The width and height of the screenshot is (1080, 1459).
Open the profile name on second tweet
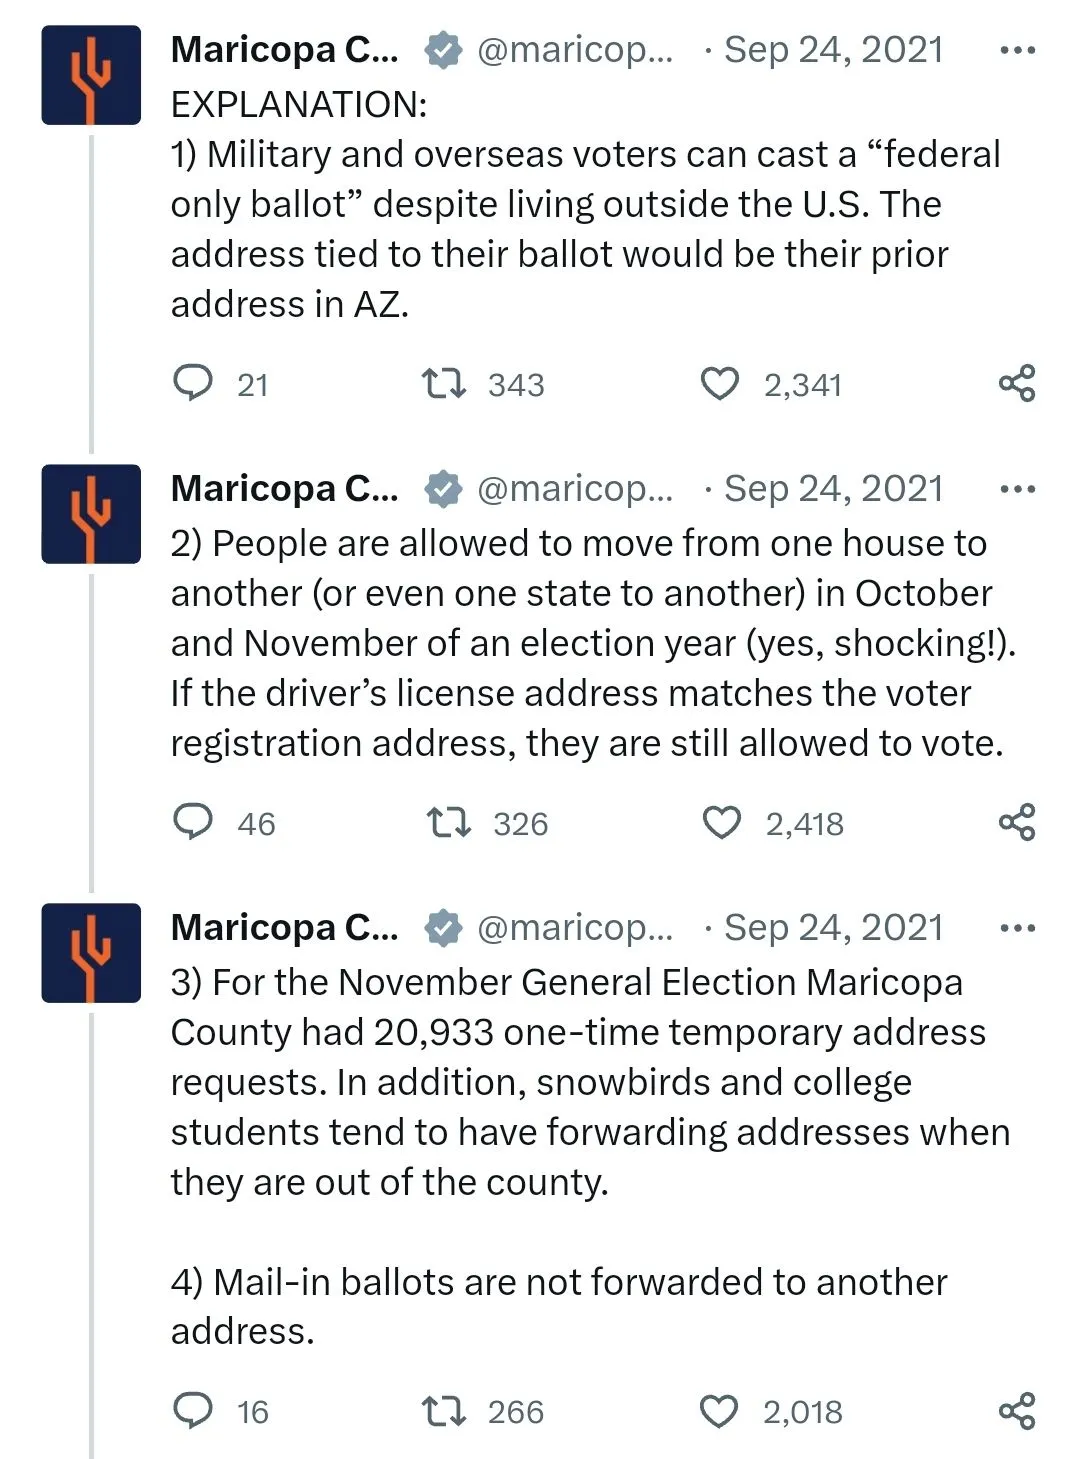[284, 489]
